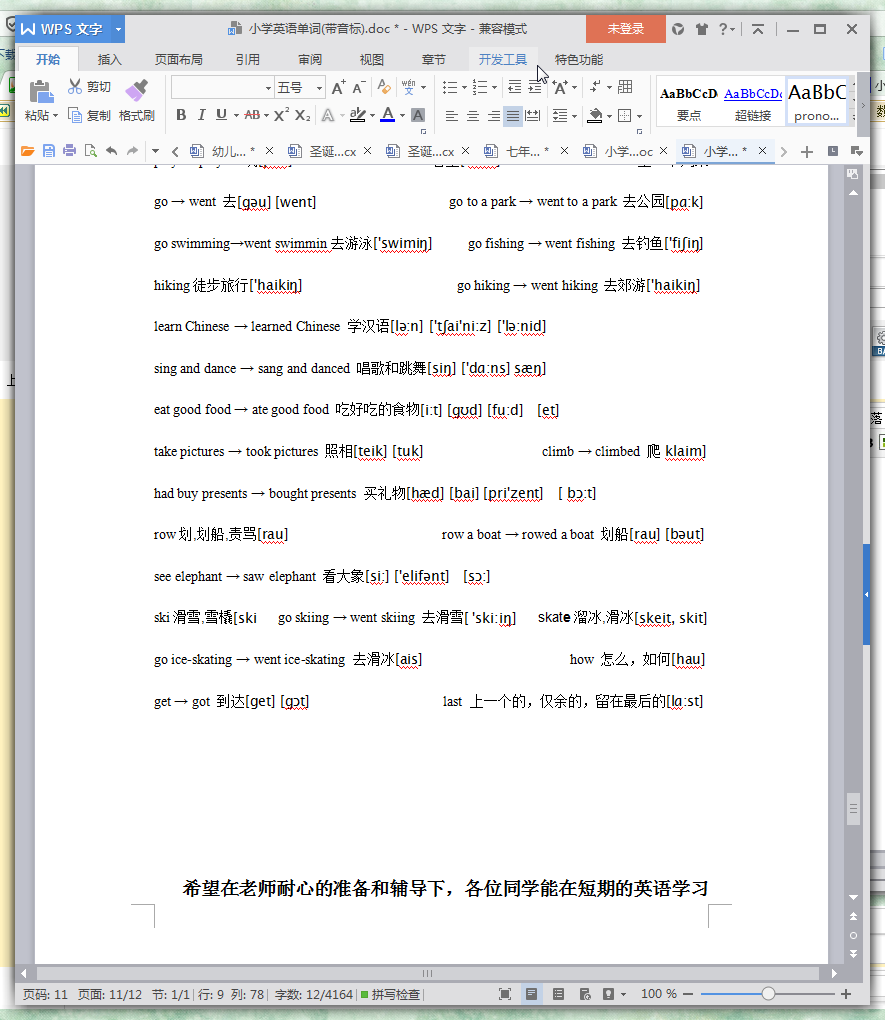Open a file via the folder icon
The height and width of the screenshot is (1020, 885).
coord(27,151)
